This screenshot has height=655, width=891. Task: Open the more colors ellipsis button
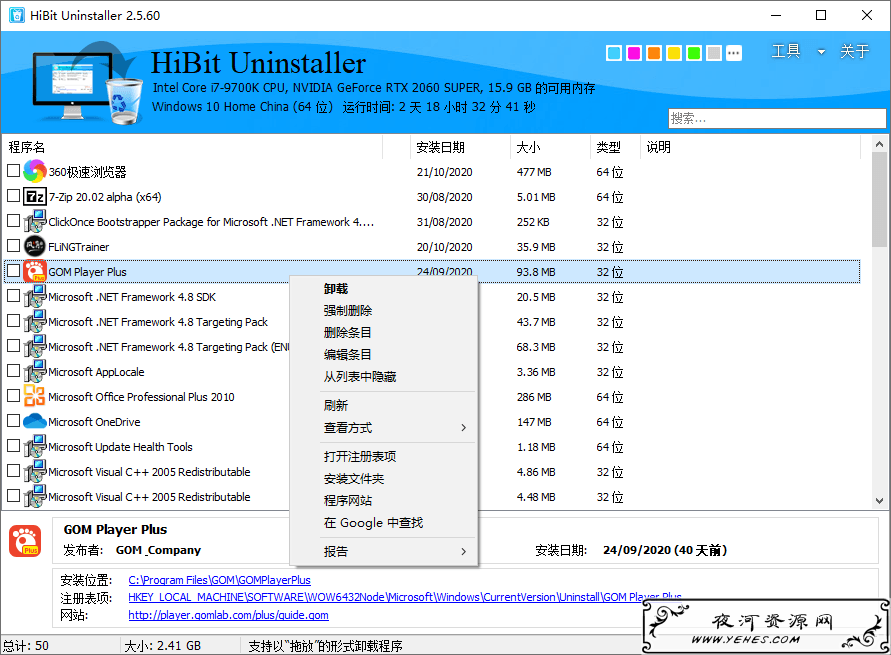[x=734, y=53]
